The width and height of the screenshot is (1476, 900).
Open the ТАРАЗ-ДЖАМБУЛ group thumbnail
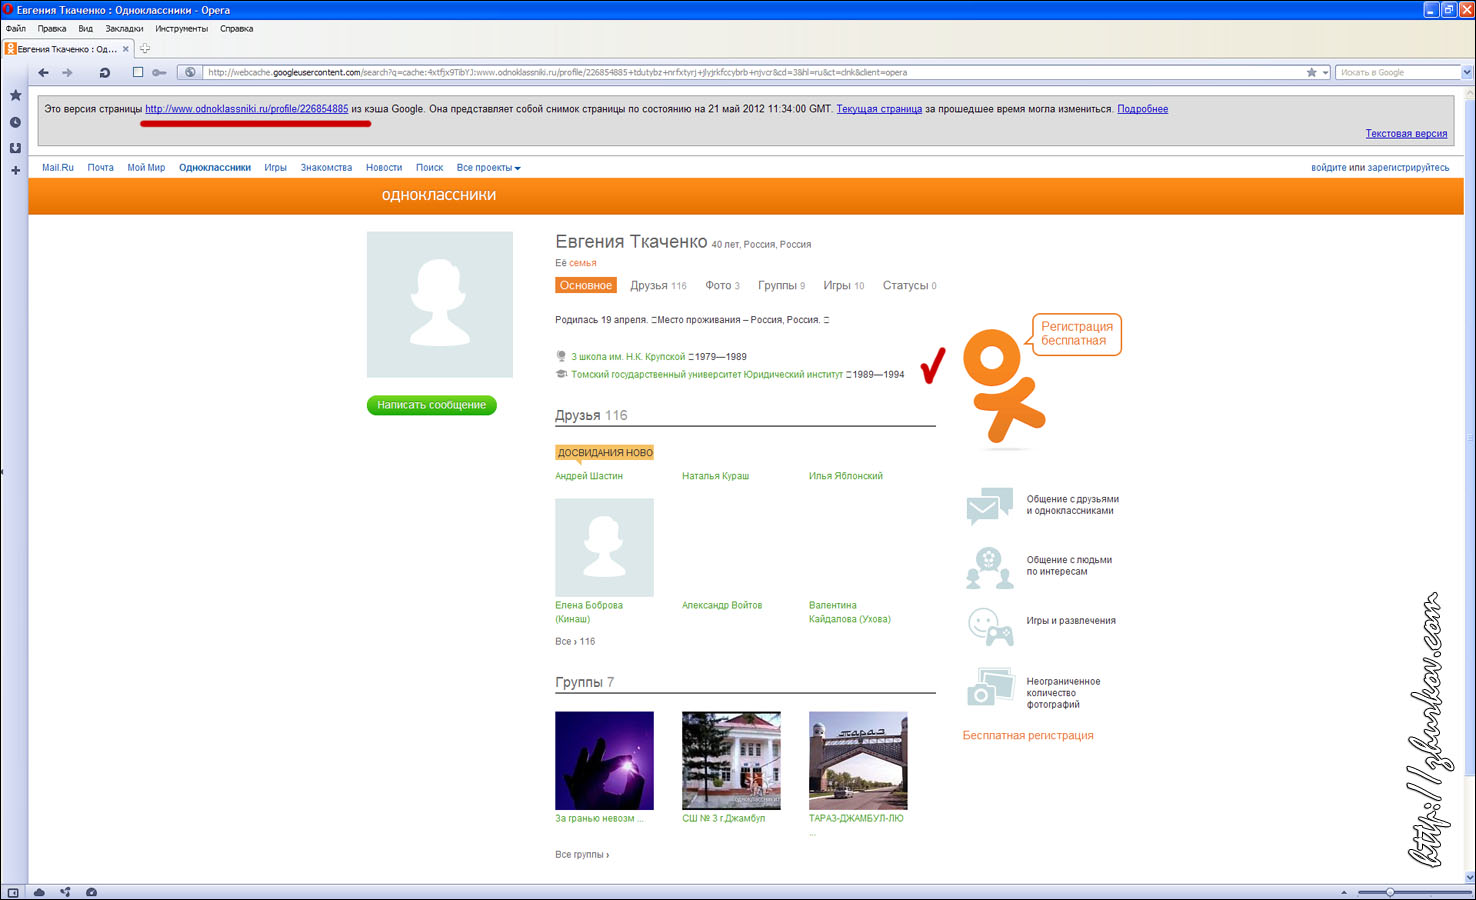(857, 760)
